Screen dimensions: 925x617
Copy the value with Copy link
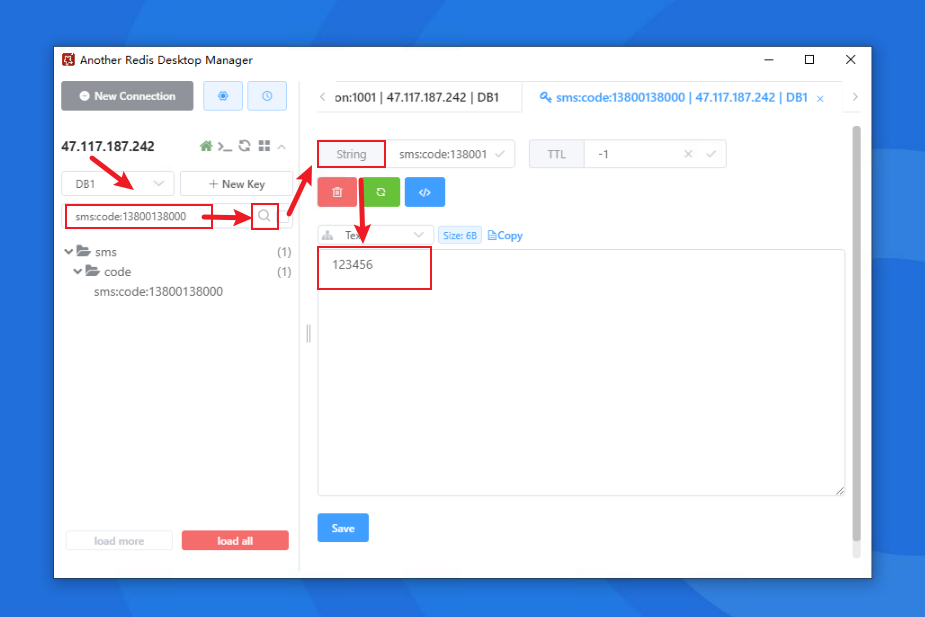(x=506, y=235)
